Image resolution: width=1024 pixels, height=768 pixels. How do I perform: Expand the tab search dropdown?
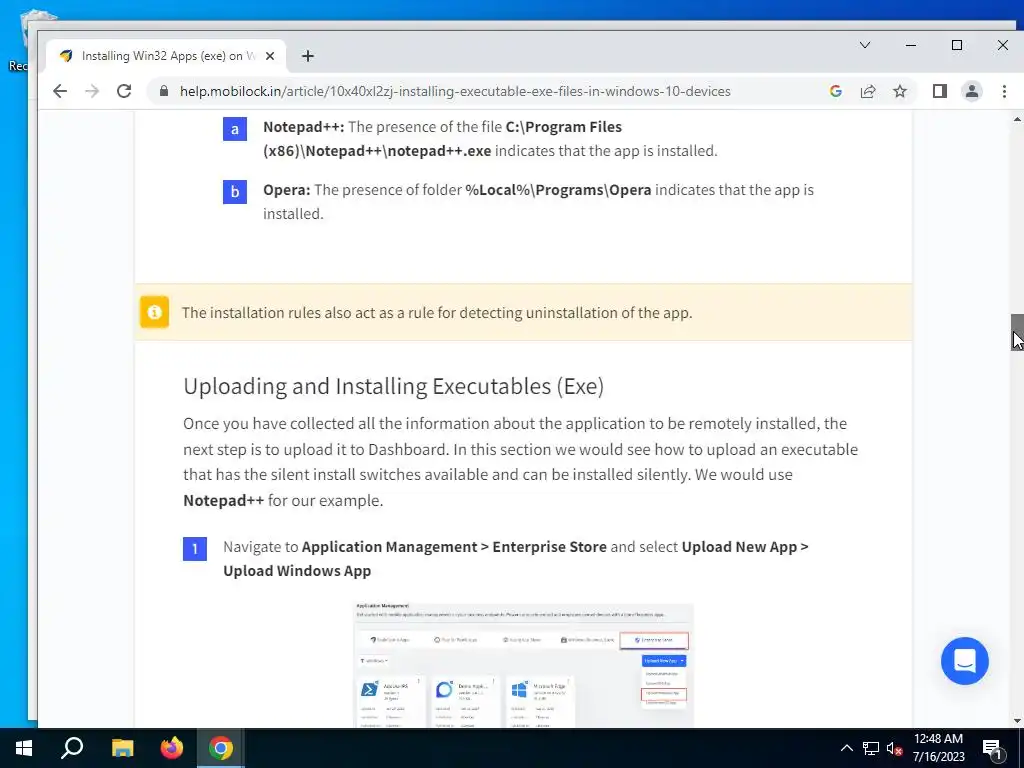click(865, 45)
